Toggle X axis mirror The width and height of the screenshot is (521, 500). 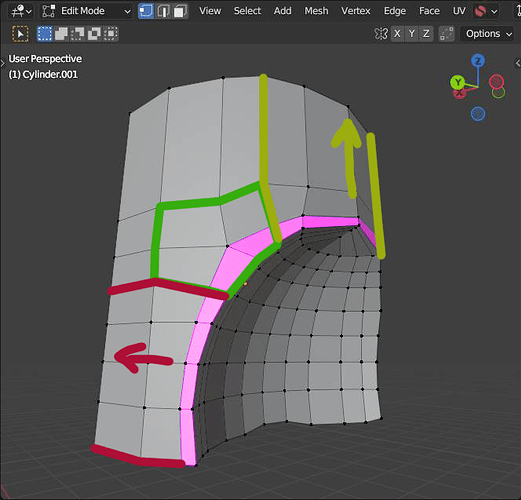pos(397,34)
